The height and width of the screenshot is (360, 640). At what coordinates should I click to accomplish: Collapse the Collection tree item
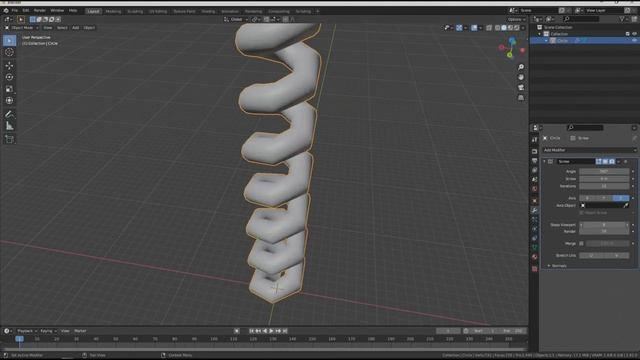540,34
